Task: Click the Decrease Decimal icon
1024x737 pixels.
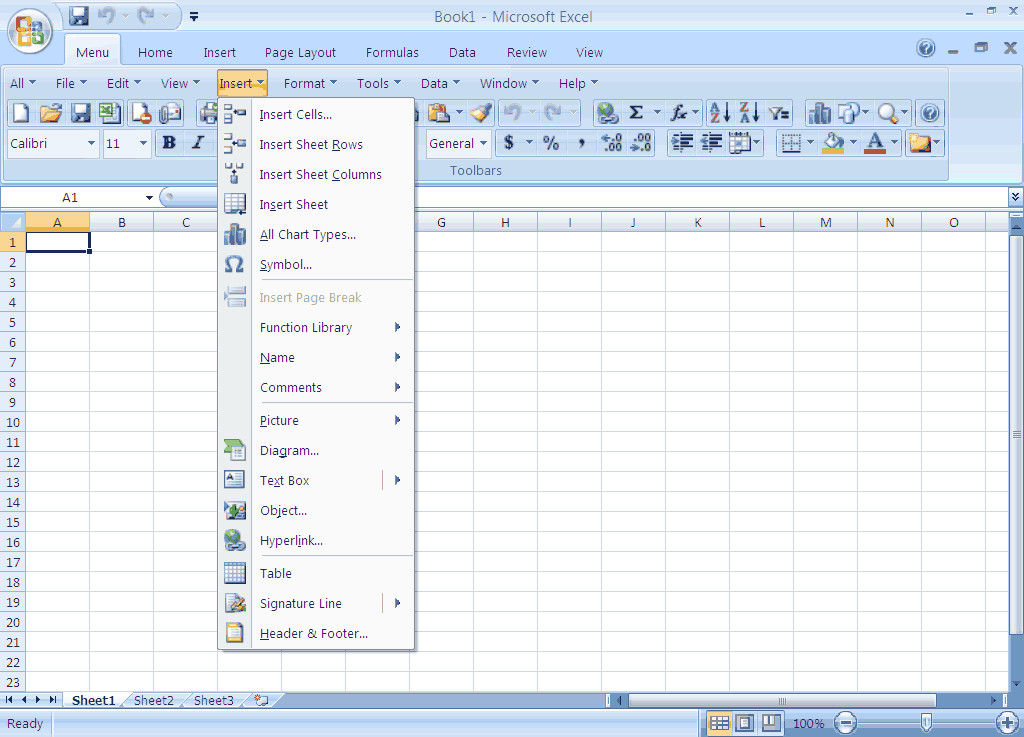Action: pos(641,143)
